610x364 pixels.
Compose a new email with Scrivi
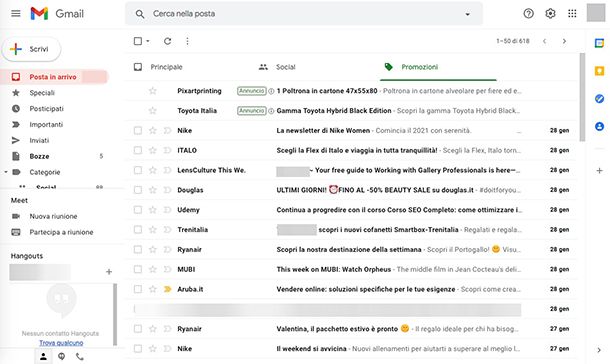(x=31, y=49)
